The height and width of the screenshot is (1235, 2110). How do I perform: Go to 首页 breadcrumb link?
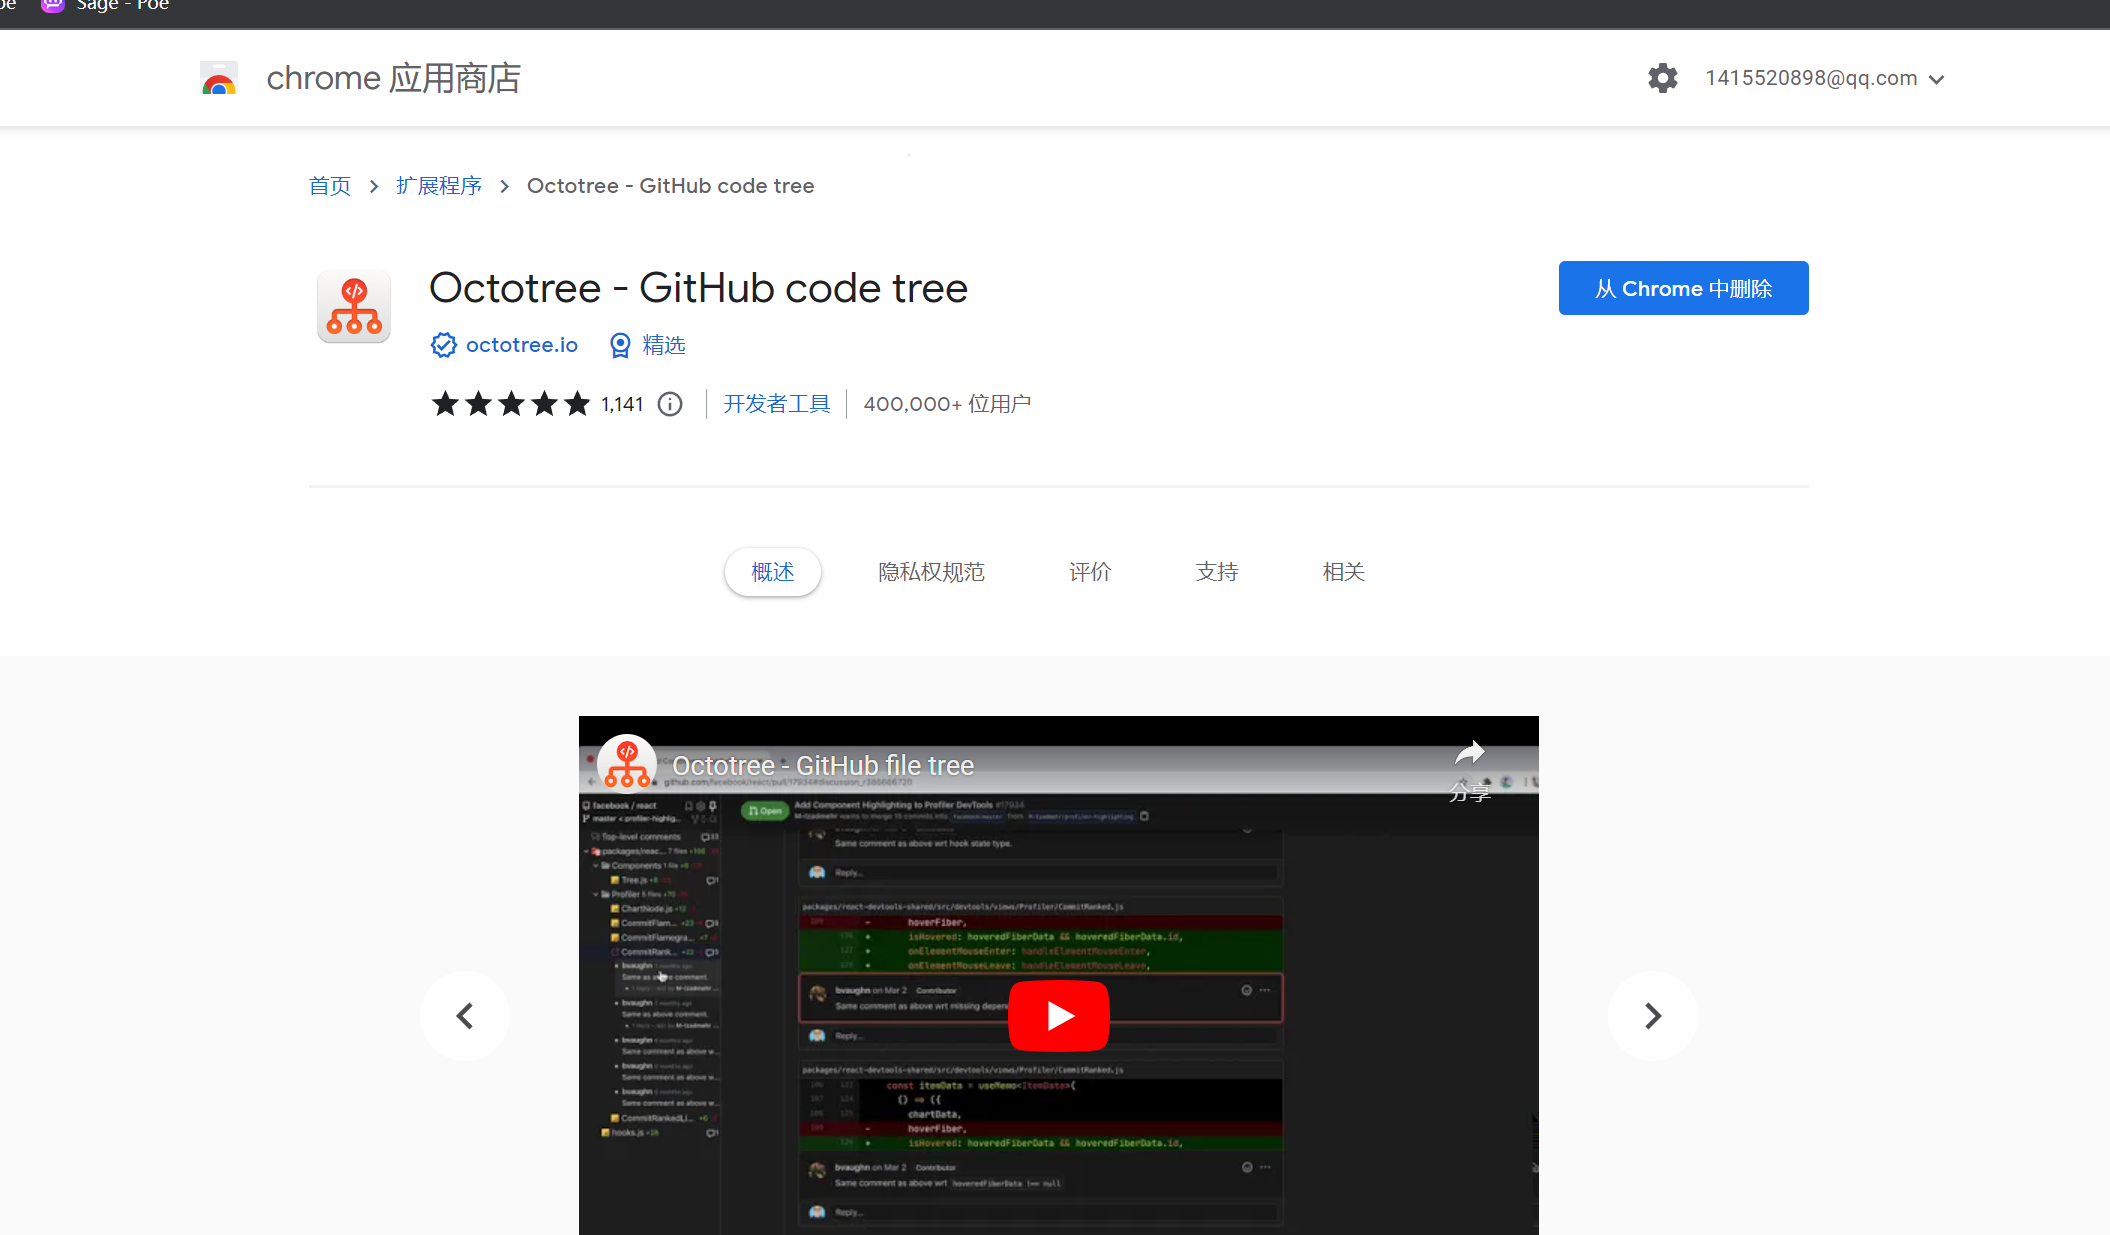(329, 186)
